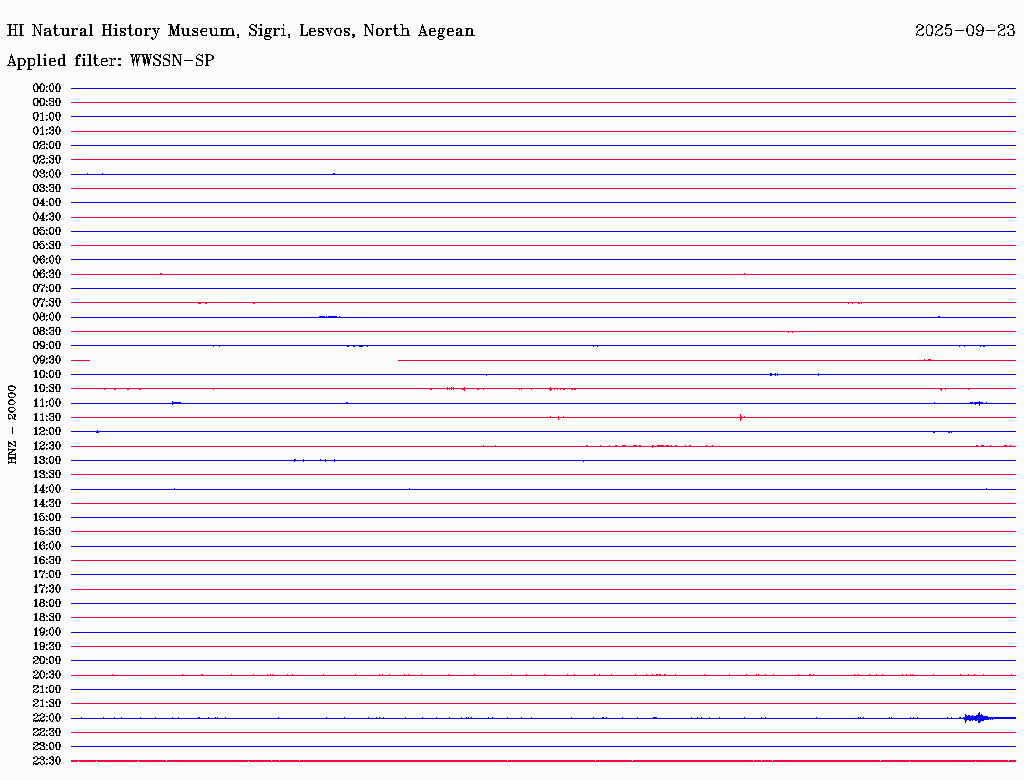
Task: Click the seismic event burst on the 22:00 trace
Action: point(978,718)
